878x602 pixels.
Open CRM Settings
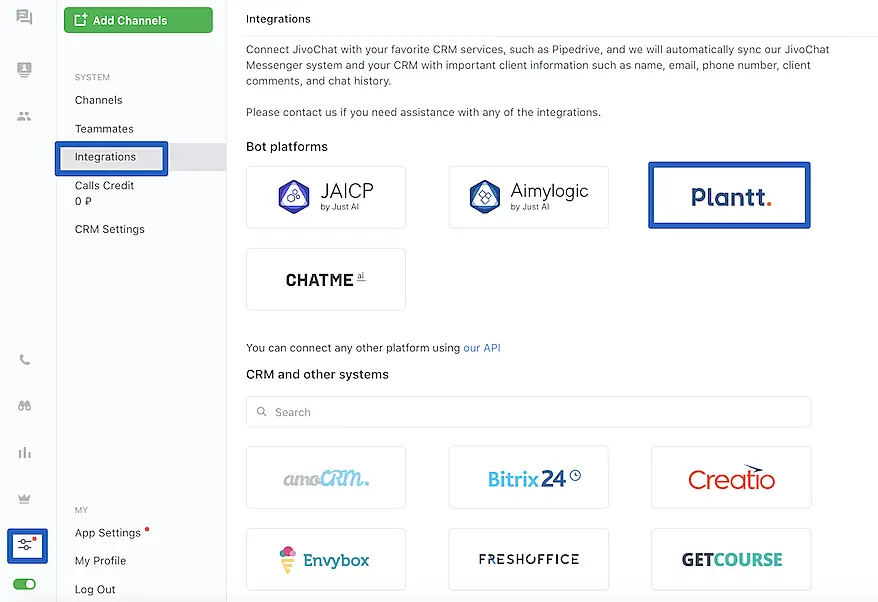click(110, 229)
